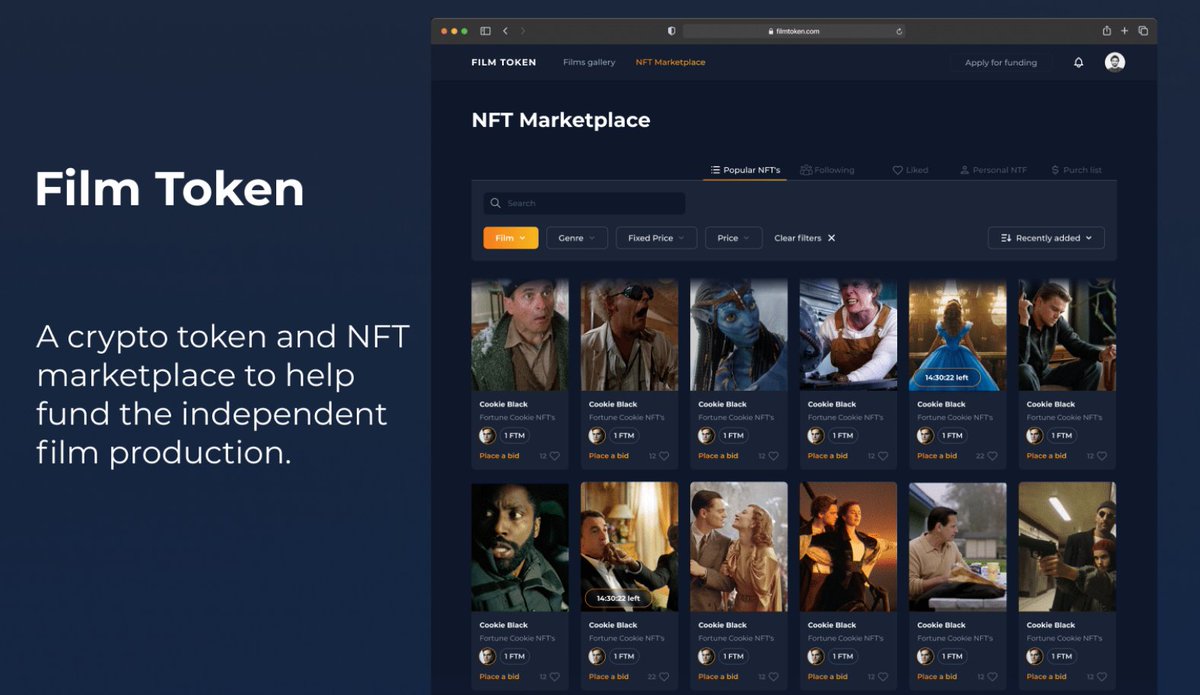Open the browser share icon
Screen dimensions: 1200x695
[1107, 31]
